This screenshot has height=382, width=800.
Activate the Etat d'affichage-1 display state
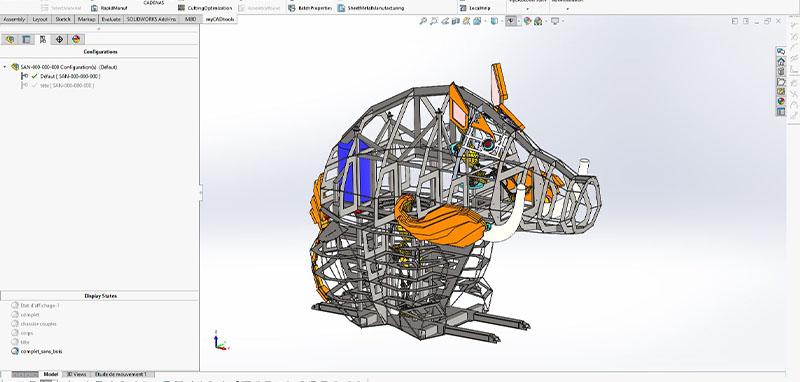click(40, 305)
